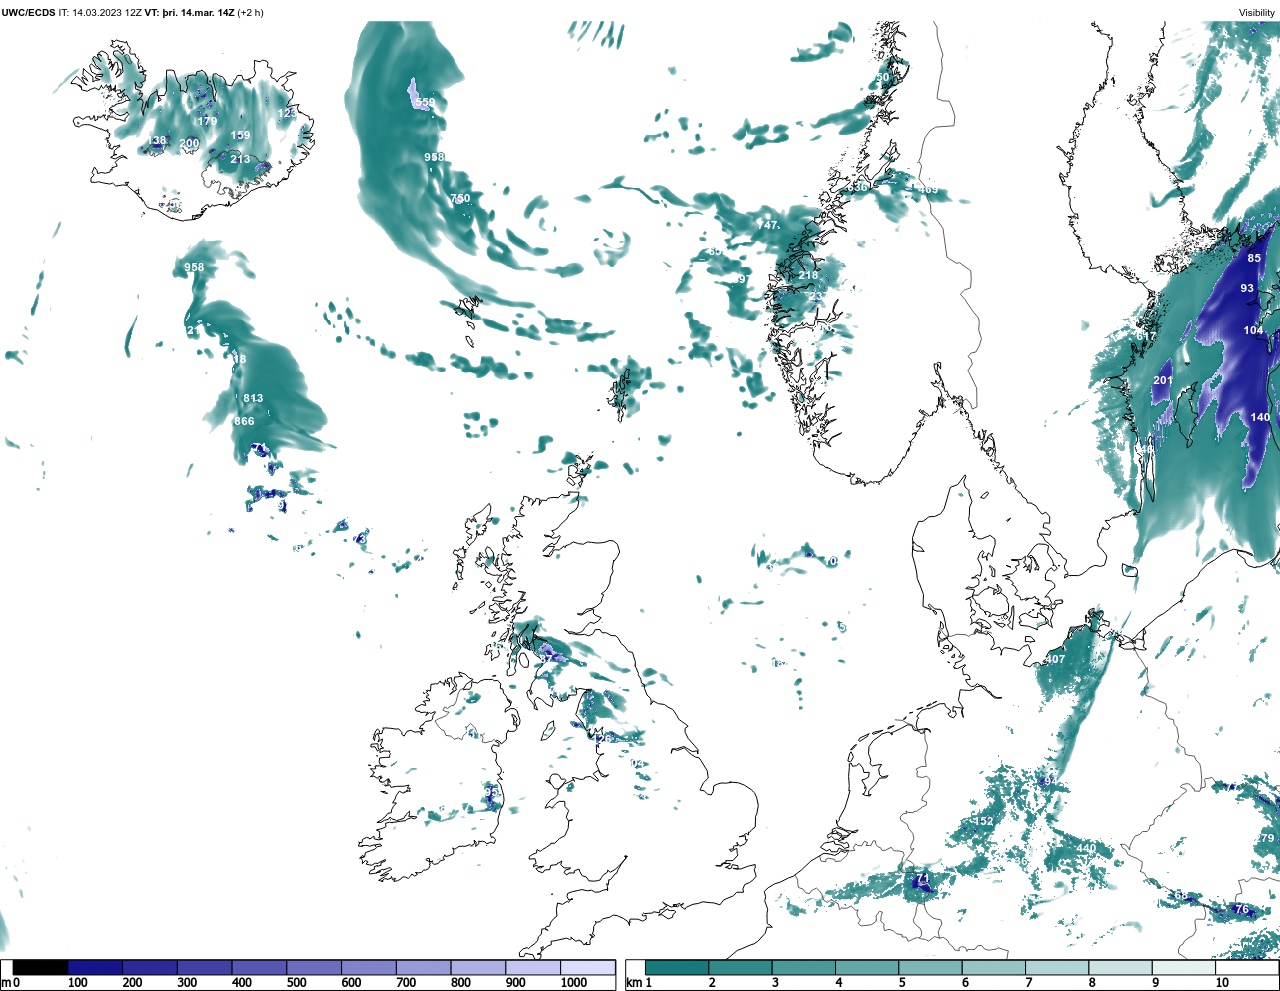The height and width of the screenshot is (991, 1280).
Task: Click the 'VT: þri. 14.mar. 14Z' text
Action: click(189, 13)
